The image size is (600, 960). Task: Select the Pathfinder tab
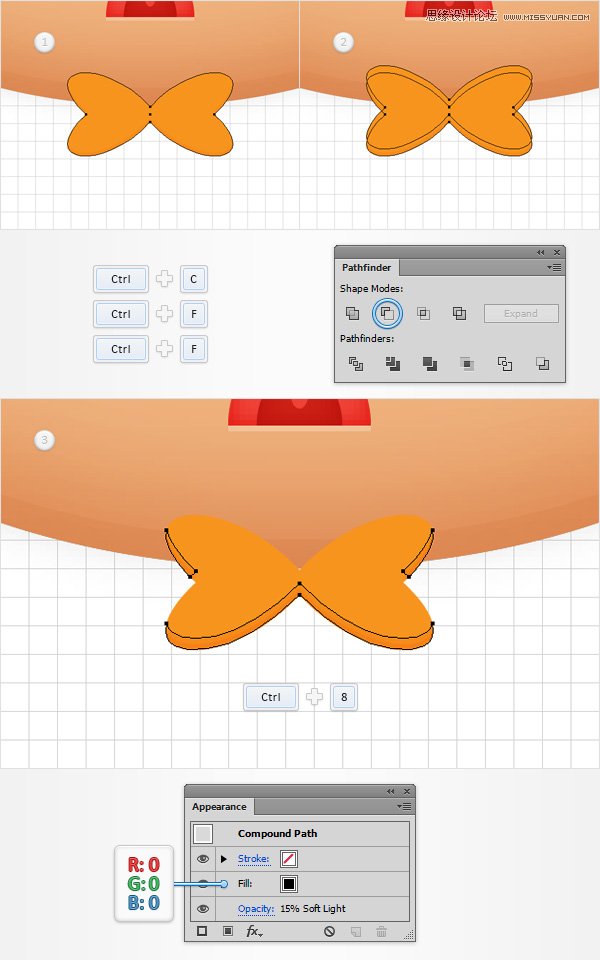367,268
